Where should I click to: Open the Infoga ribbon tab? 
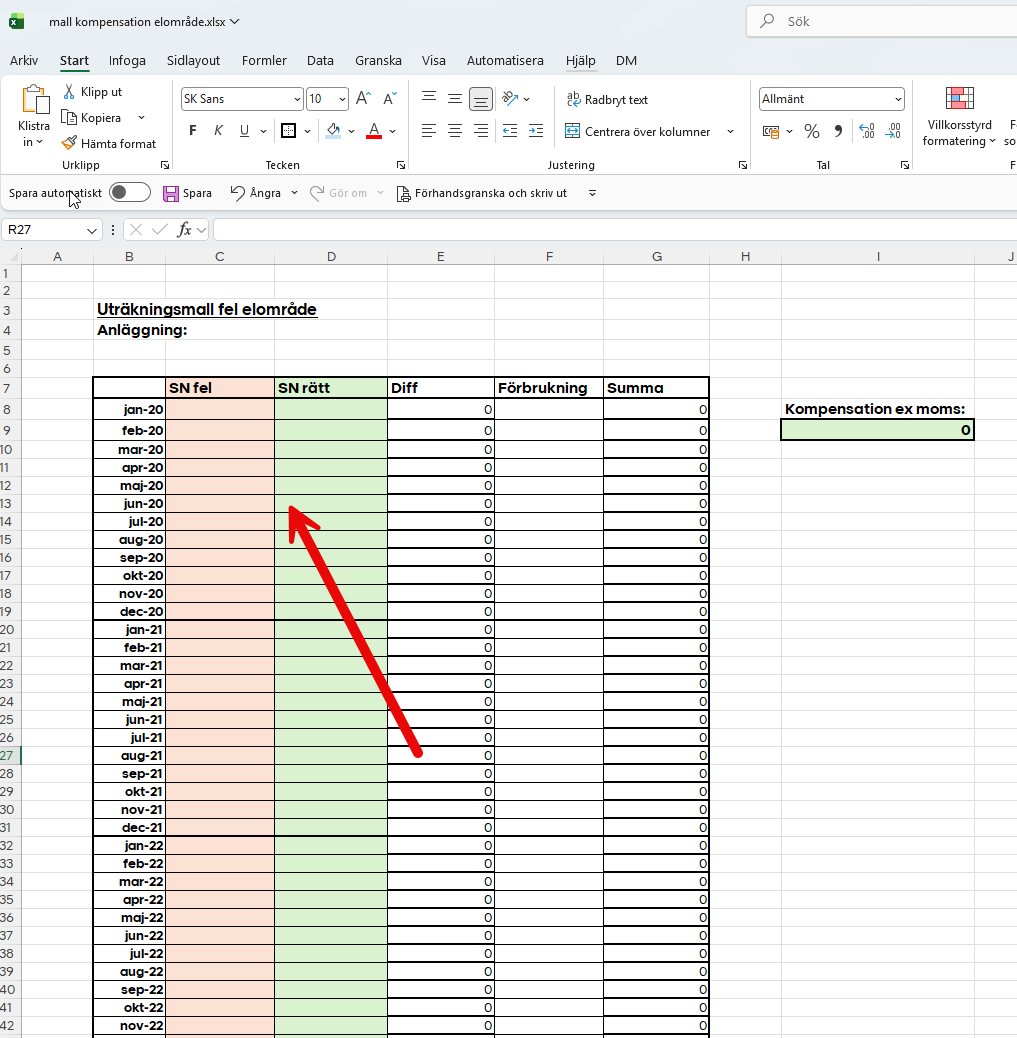click(127, 61)
